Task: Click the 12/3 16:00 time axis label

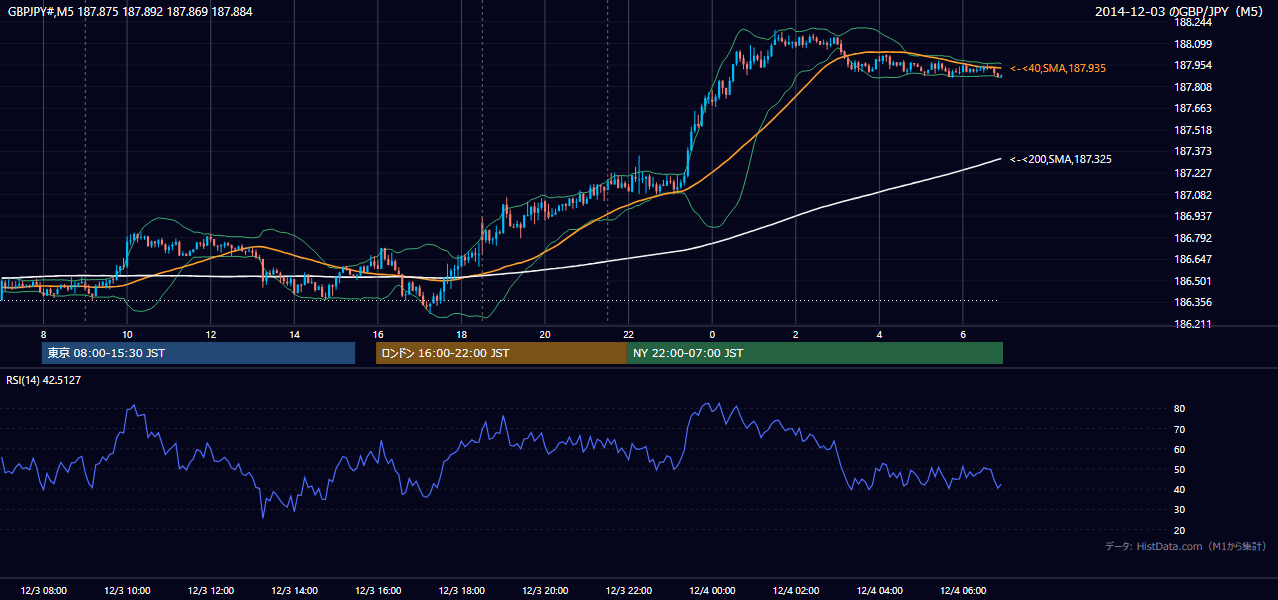Action: (x=378, y=590)
